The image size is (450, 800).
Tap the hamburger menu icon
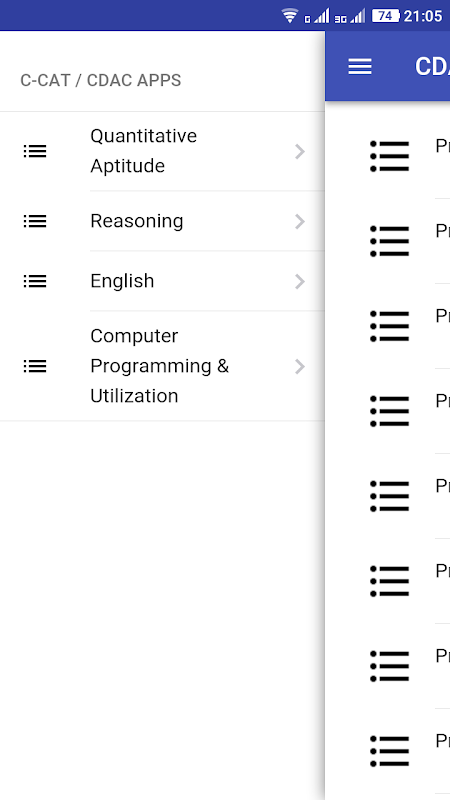(360, 66)
